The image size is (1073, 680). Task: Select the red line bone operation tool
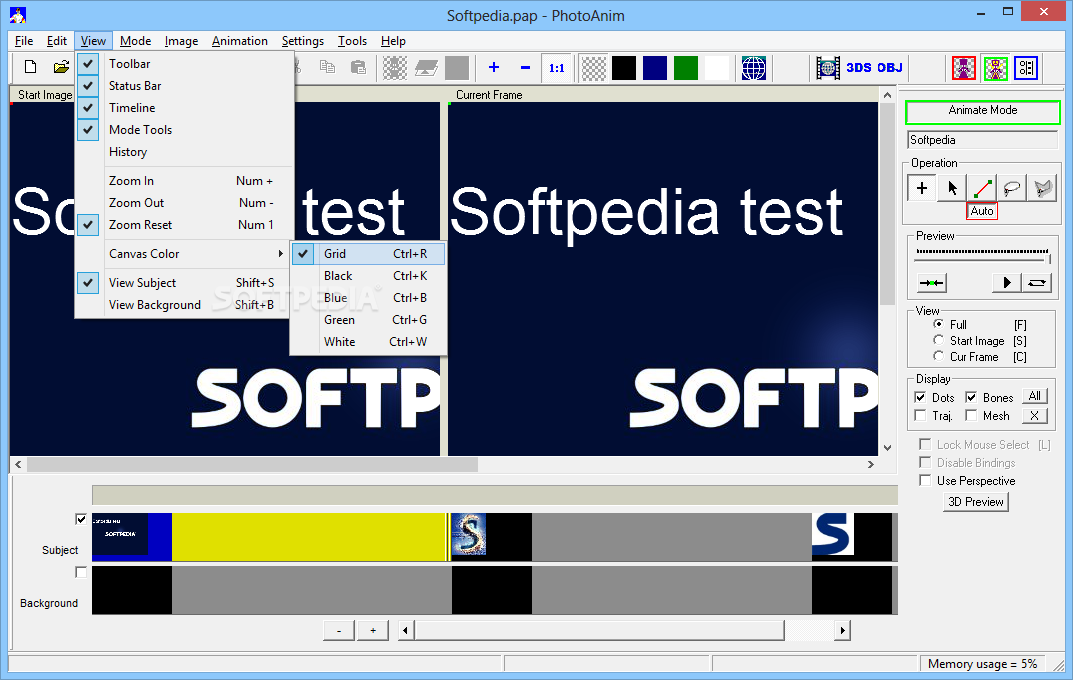click(x=983, y=187)
